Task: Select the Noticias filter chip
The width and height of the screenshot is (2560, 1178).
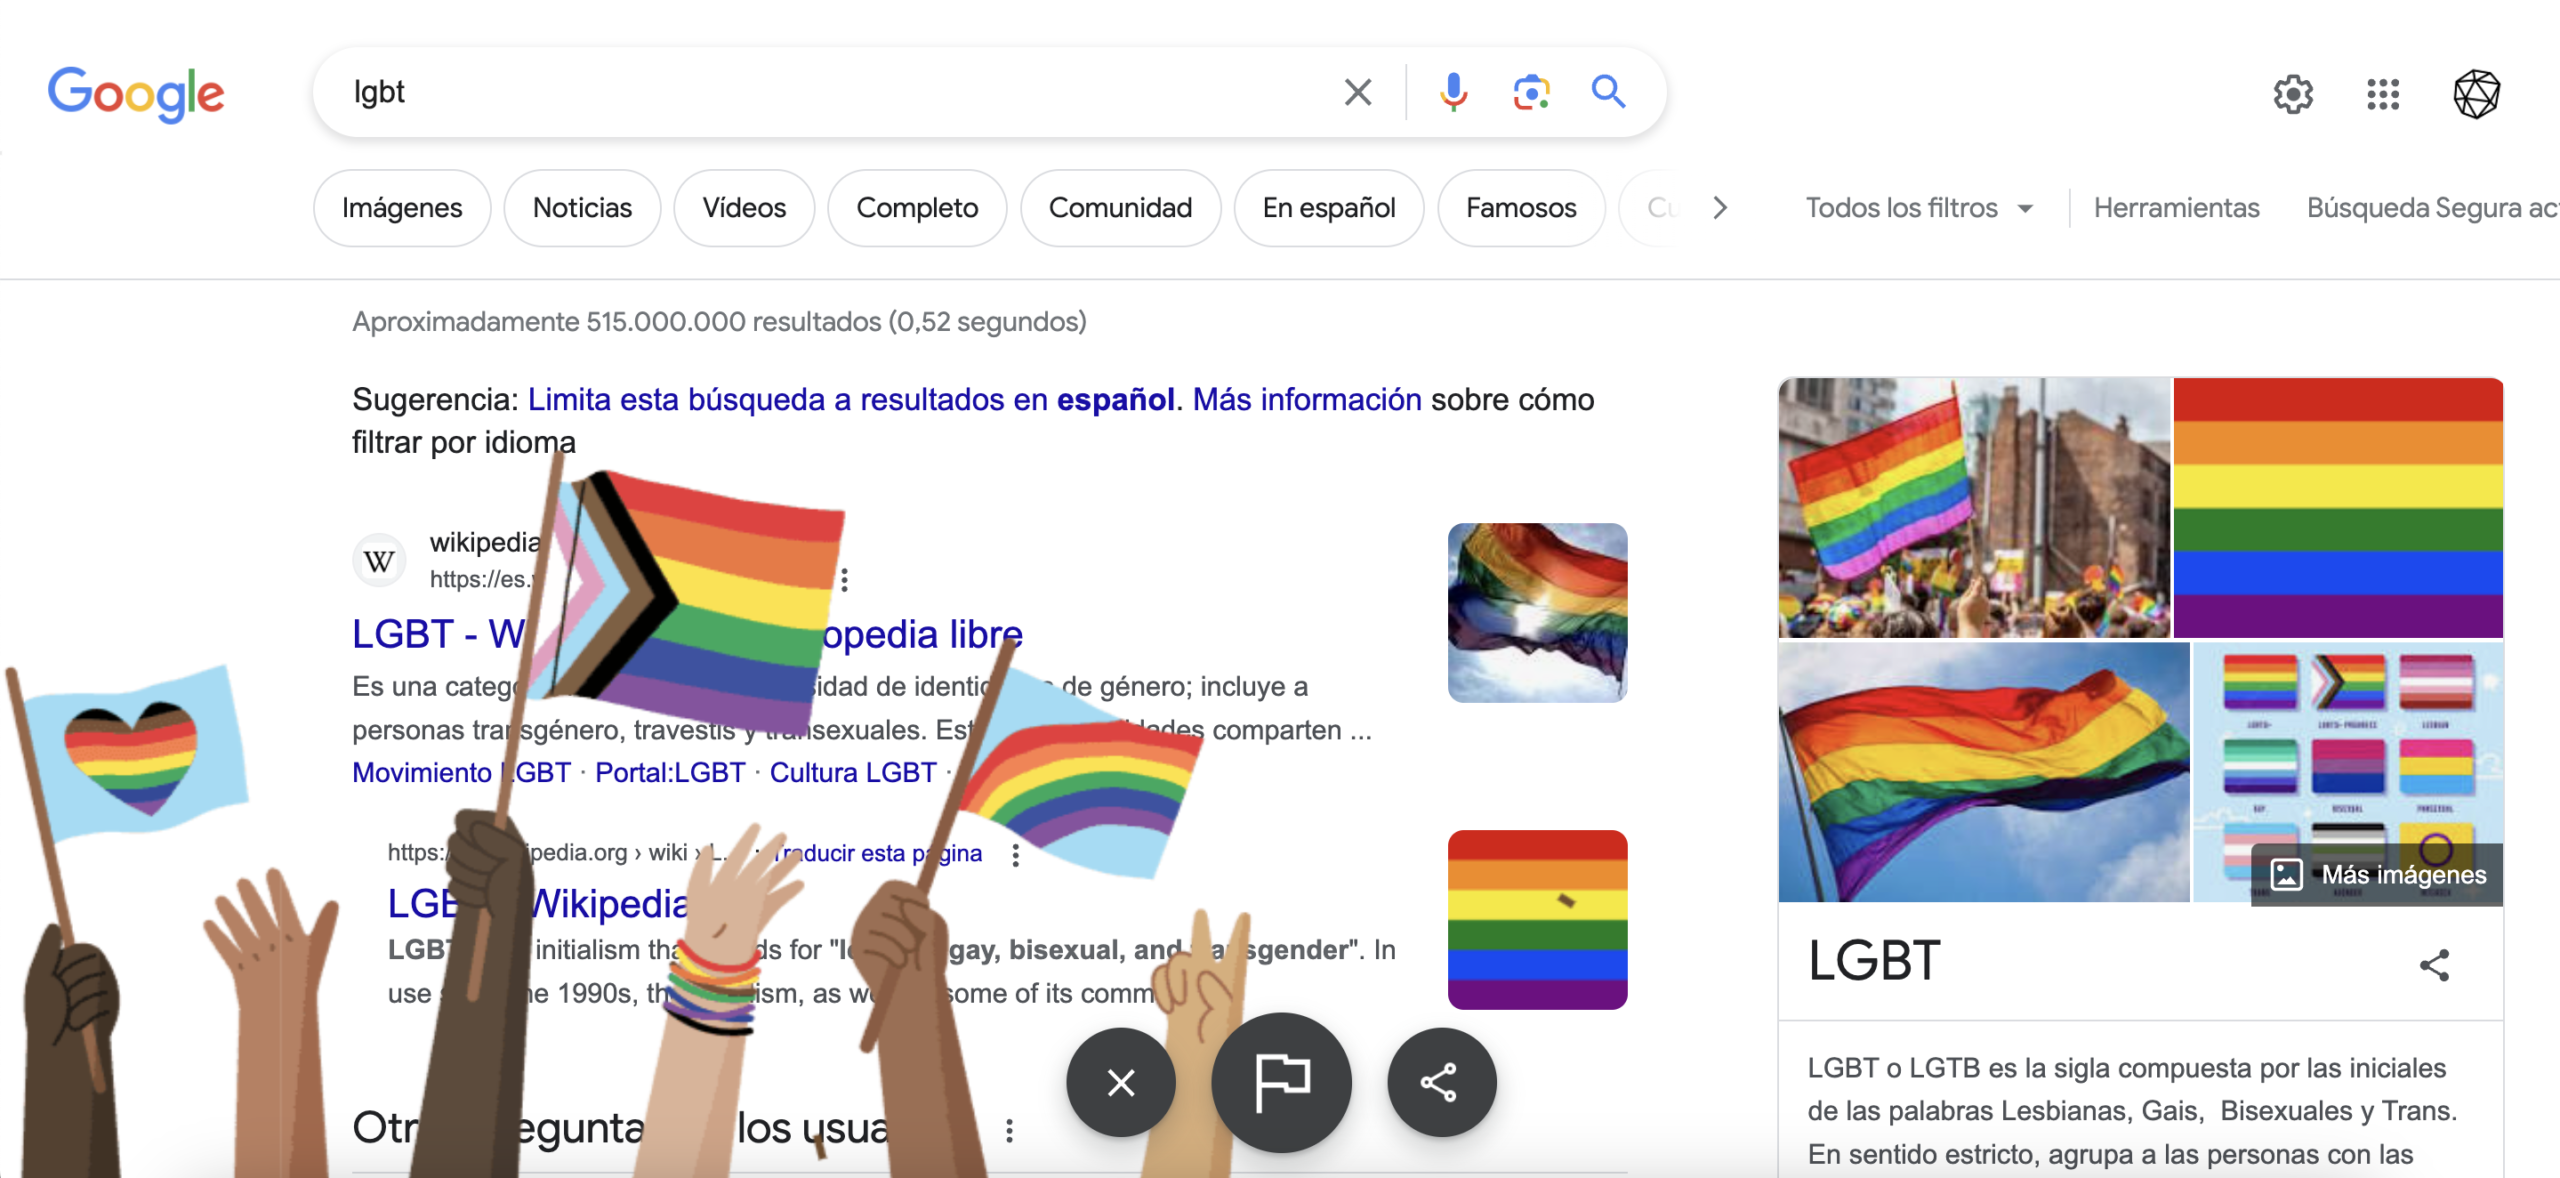Action: click(582, 208)
